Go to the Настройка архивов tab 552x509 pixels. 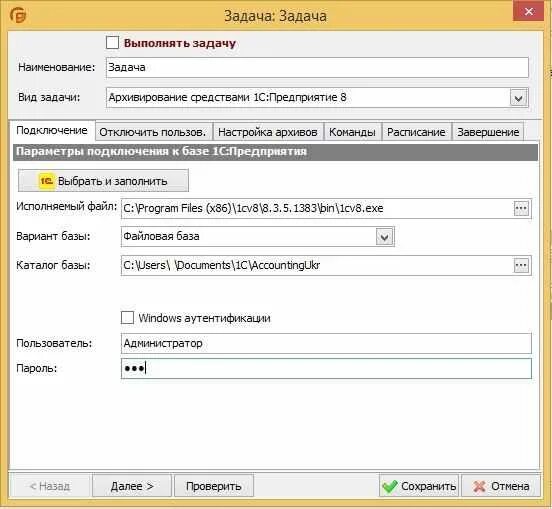[268, 132]
